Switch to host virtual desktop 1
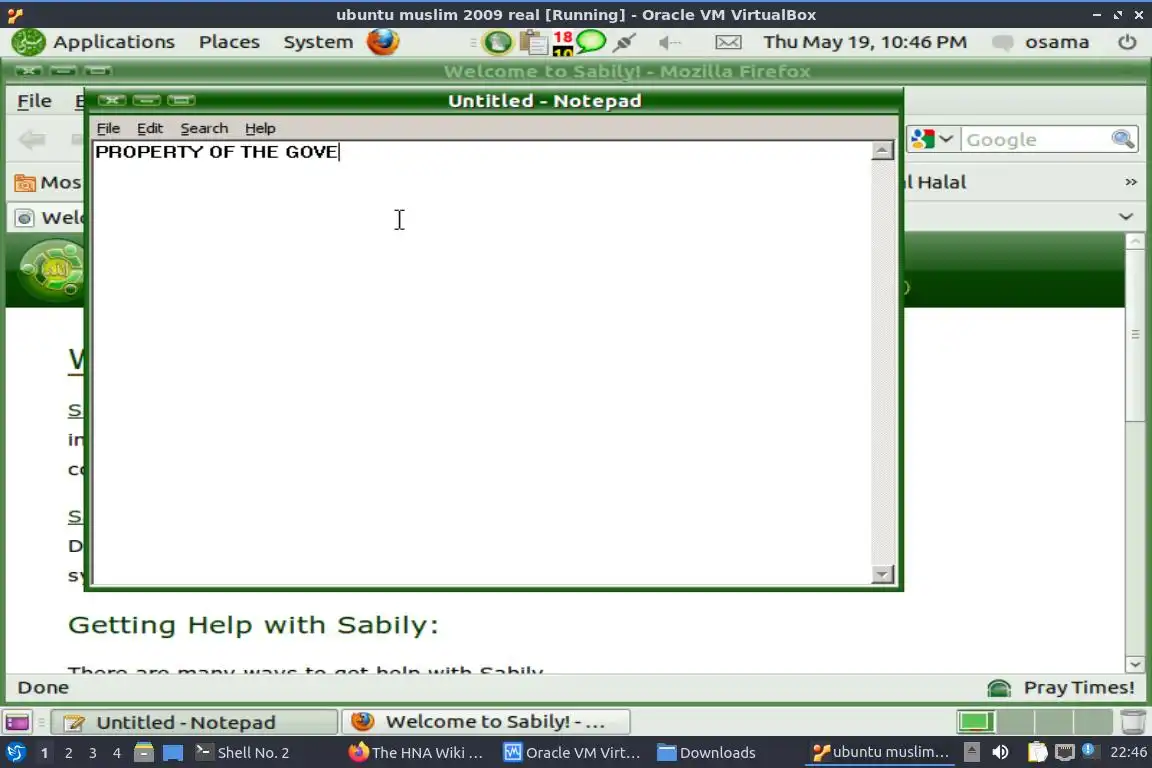 (x=45, y=753)
